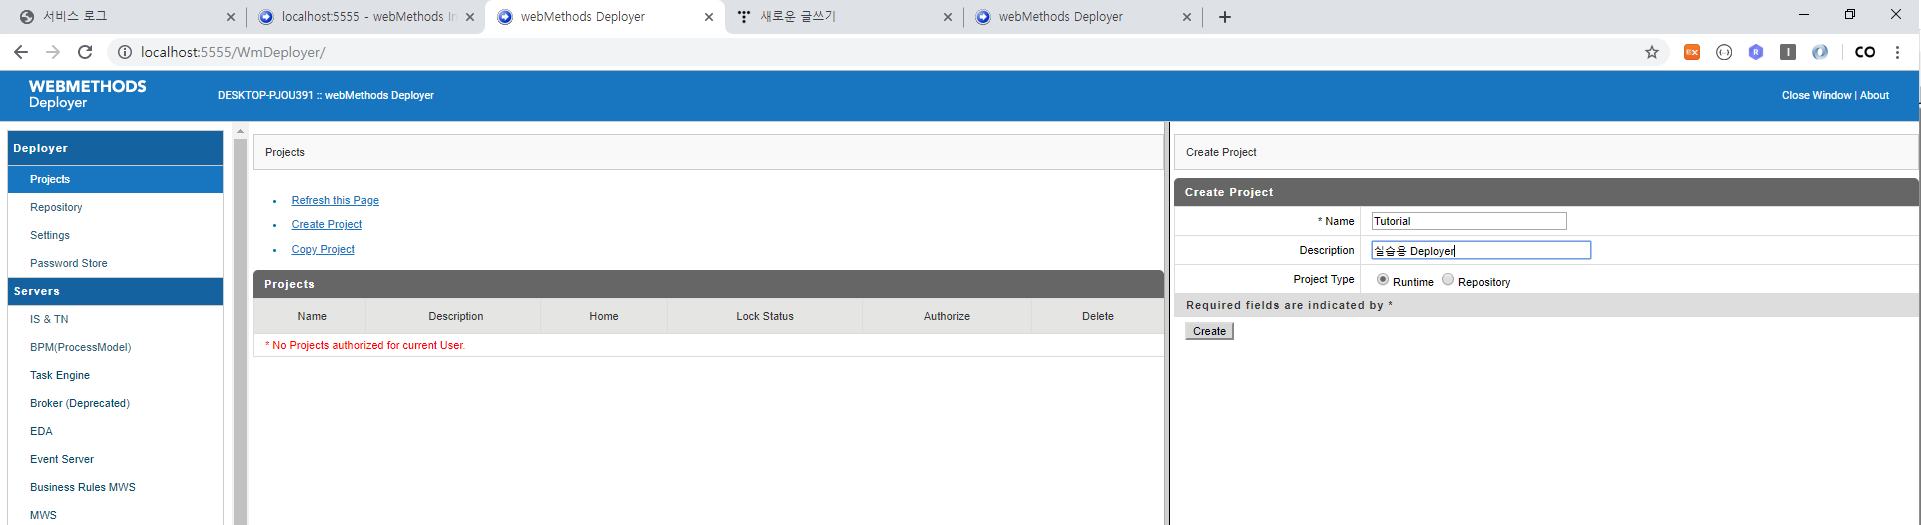The height and width of the screenshot is (525, 1921).
Task: Click the Home column header
Action: pos(604,316)
